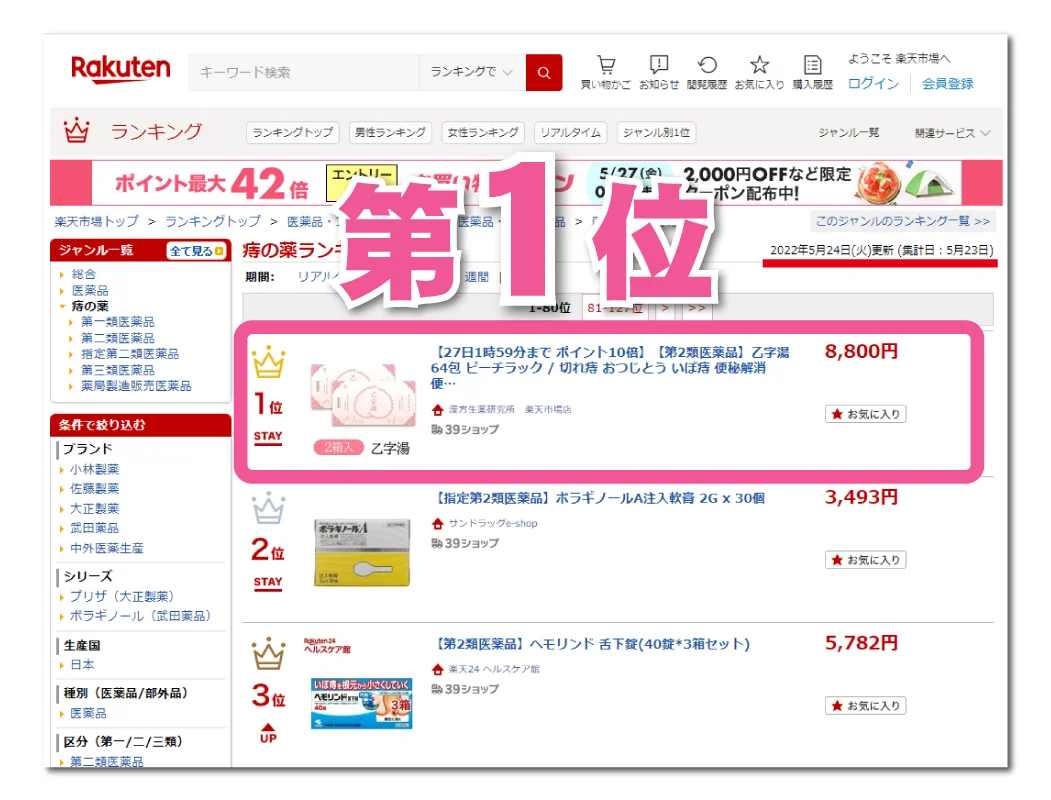Go to next ranking page arrow
Viewport: 1051px width, 800px height.
(x=664, y=308)
